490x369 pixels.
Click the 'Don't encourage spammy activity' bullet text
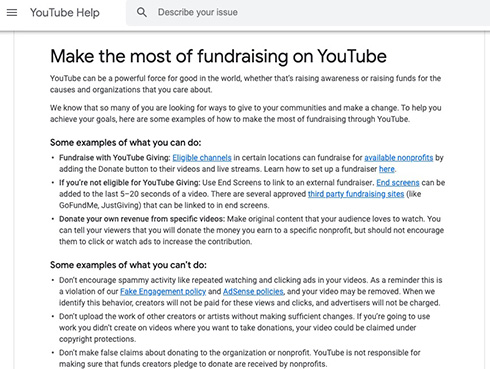(251, 291)
